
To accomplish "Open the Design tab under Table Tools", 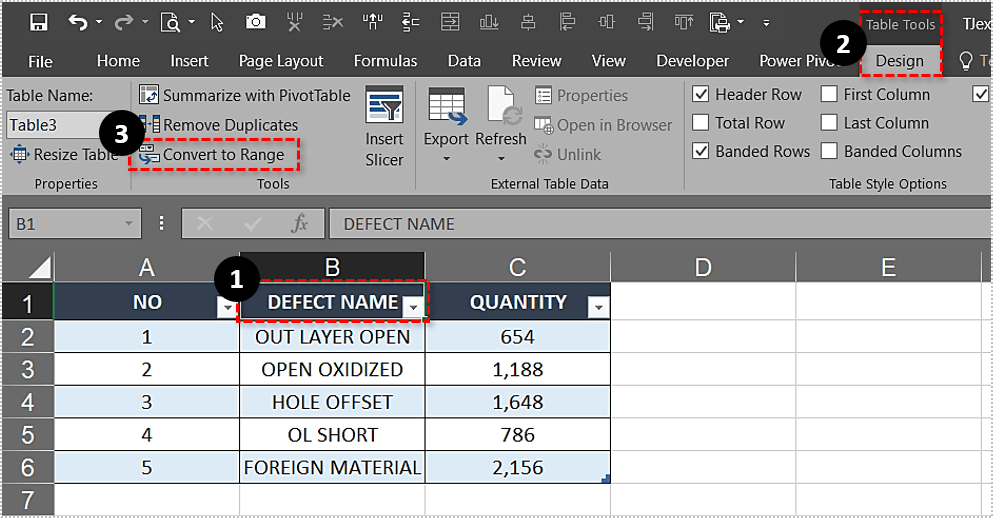I will (899, 61).
